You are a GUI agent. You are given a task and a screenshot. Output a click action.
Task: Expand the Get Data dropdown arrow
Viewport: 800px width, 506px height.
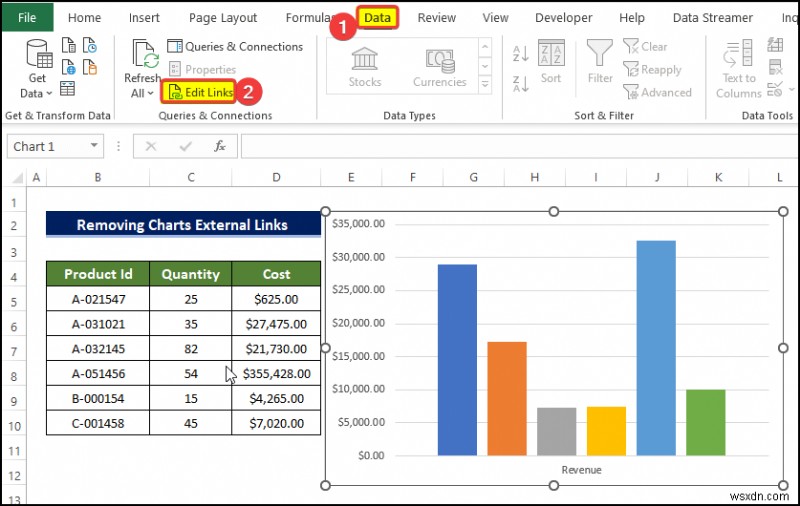click(49, 93)
